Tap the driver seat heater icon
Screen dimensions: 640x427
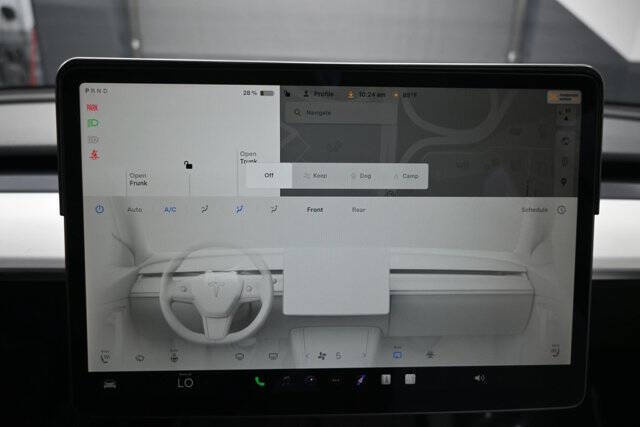click(105, 357)
